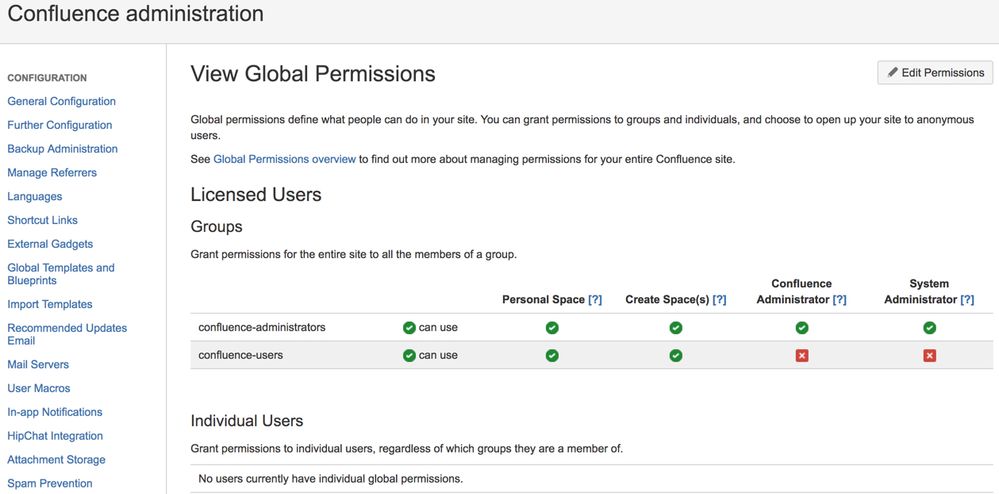Click the Individual Users heading
This screenshot has height=494, width=999.
[247, 421]
